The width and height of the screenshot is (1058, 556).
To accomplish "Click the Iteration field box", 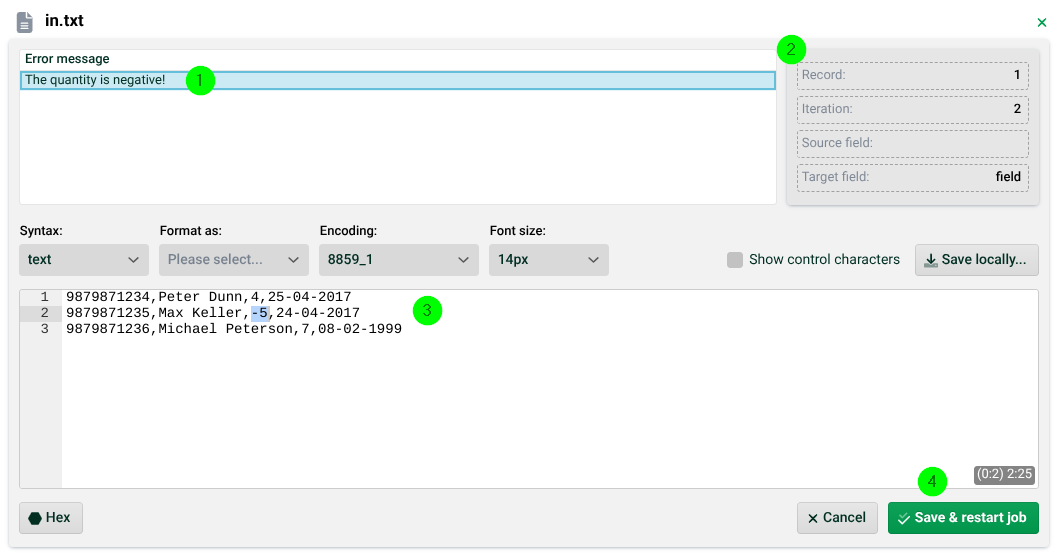I will 912,109.
